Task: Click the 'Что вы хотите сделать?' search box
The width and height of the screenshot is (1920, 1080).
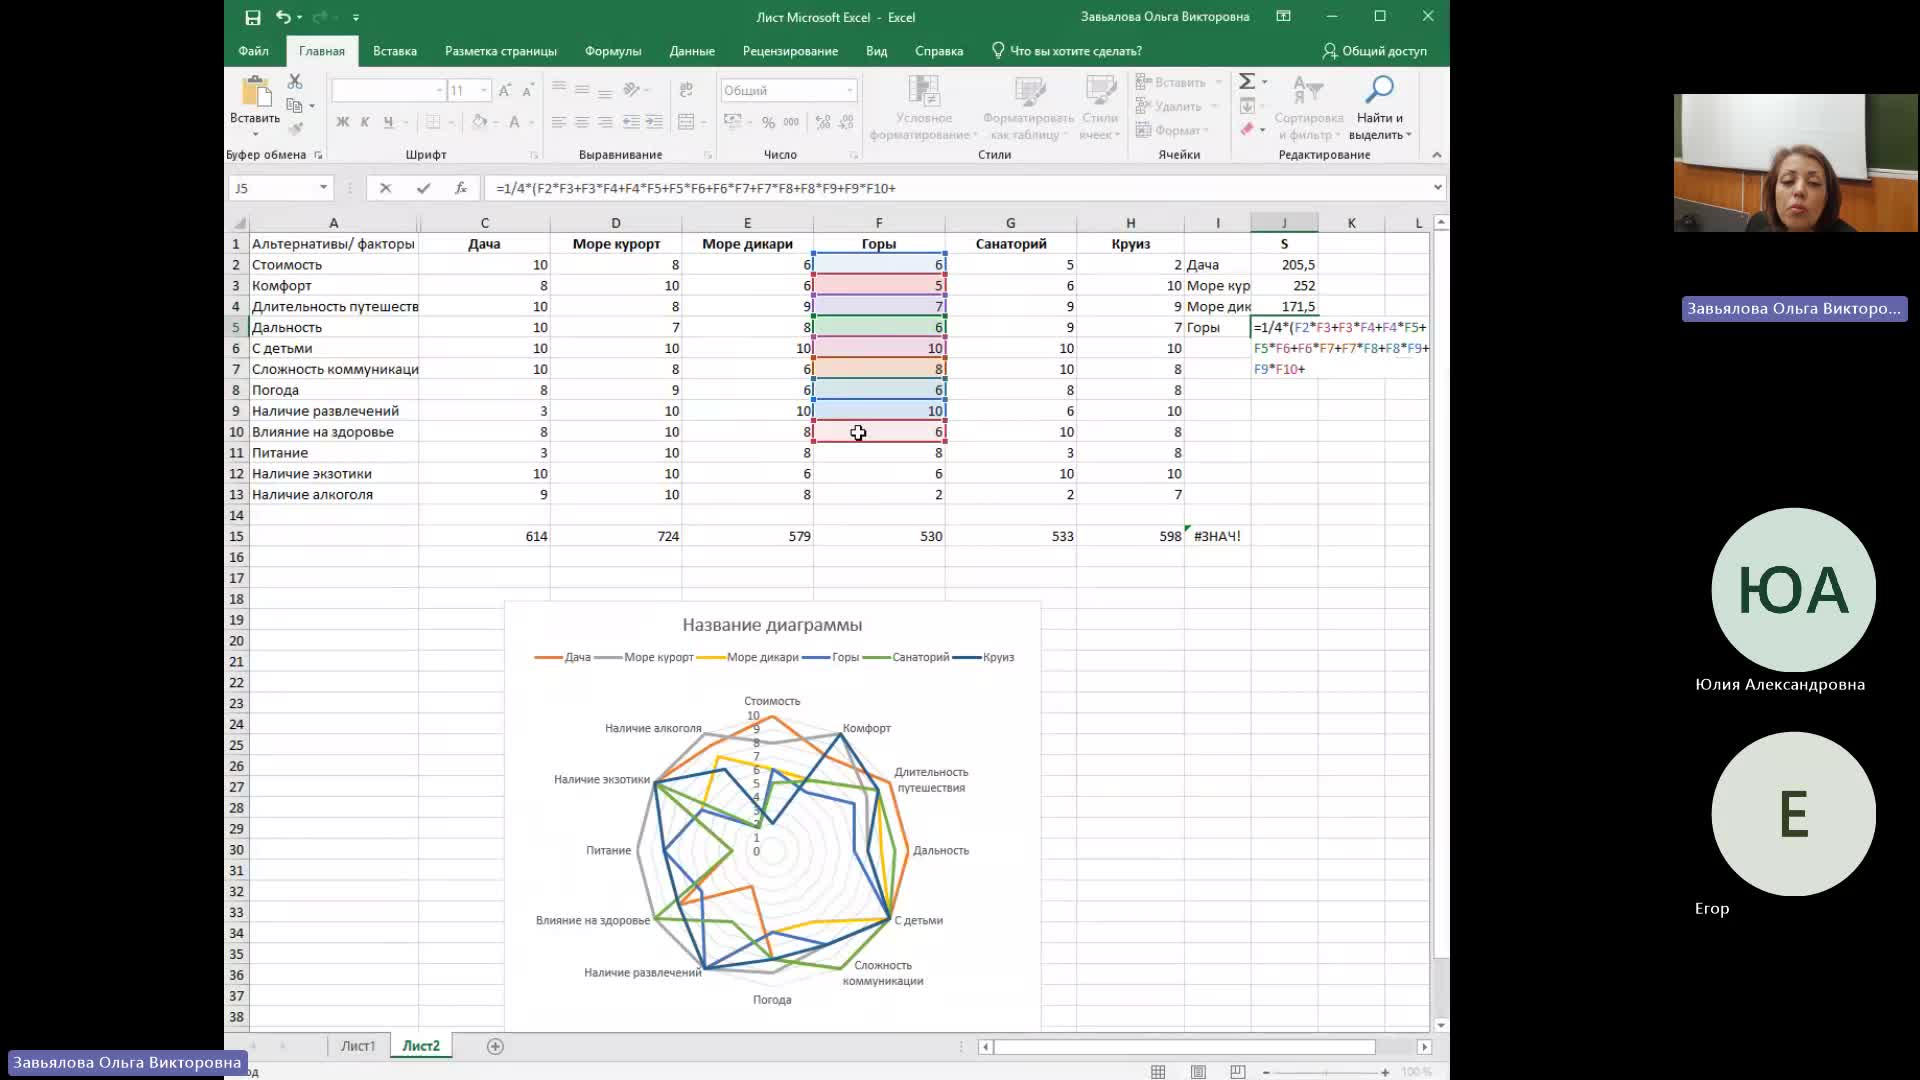Action: click(x=1067, y=51)
